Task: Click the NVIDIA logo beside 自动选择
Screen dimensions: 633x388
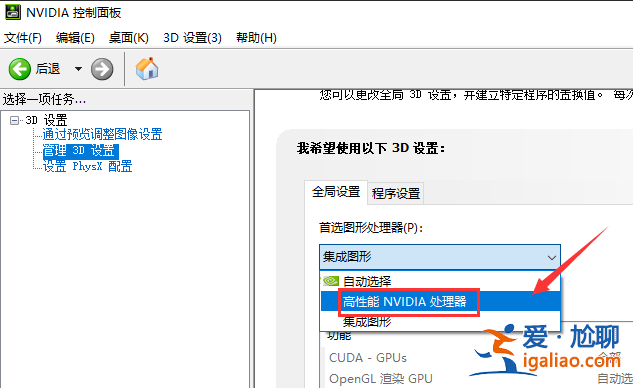Action: coord(331,281)
